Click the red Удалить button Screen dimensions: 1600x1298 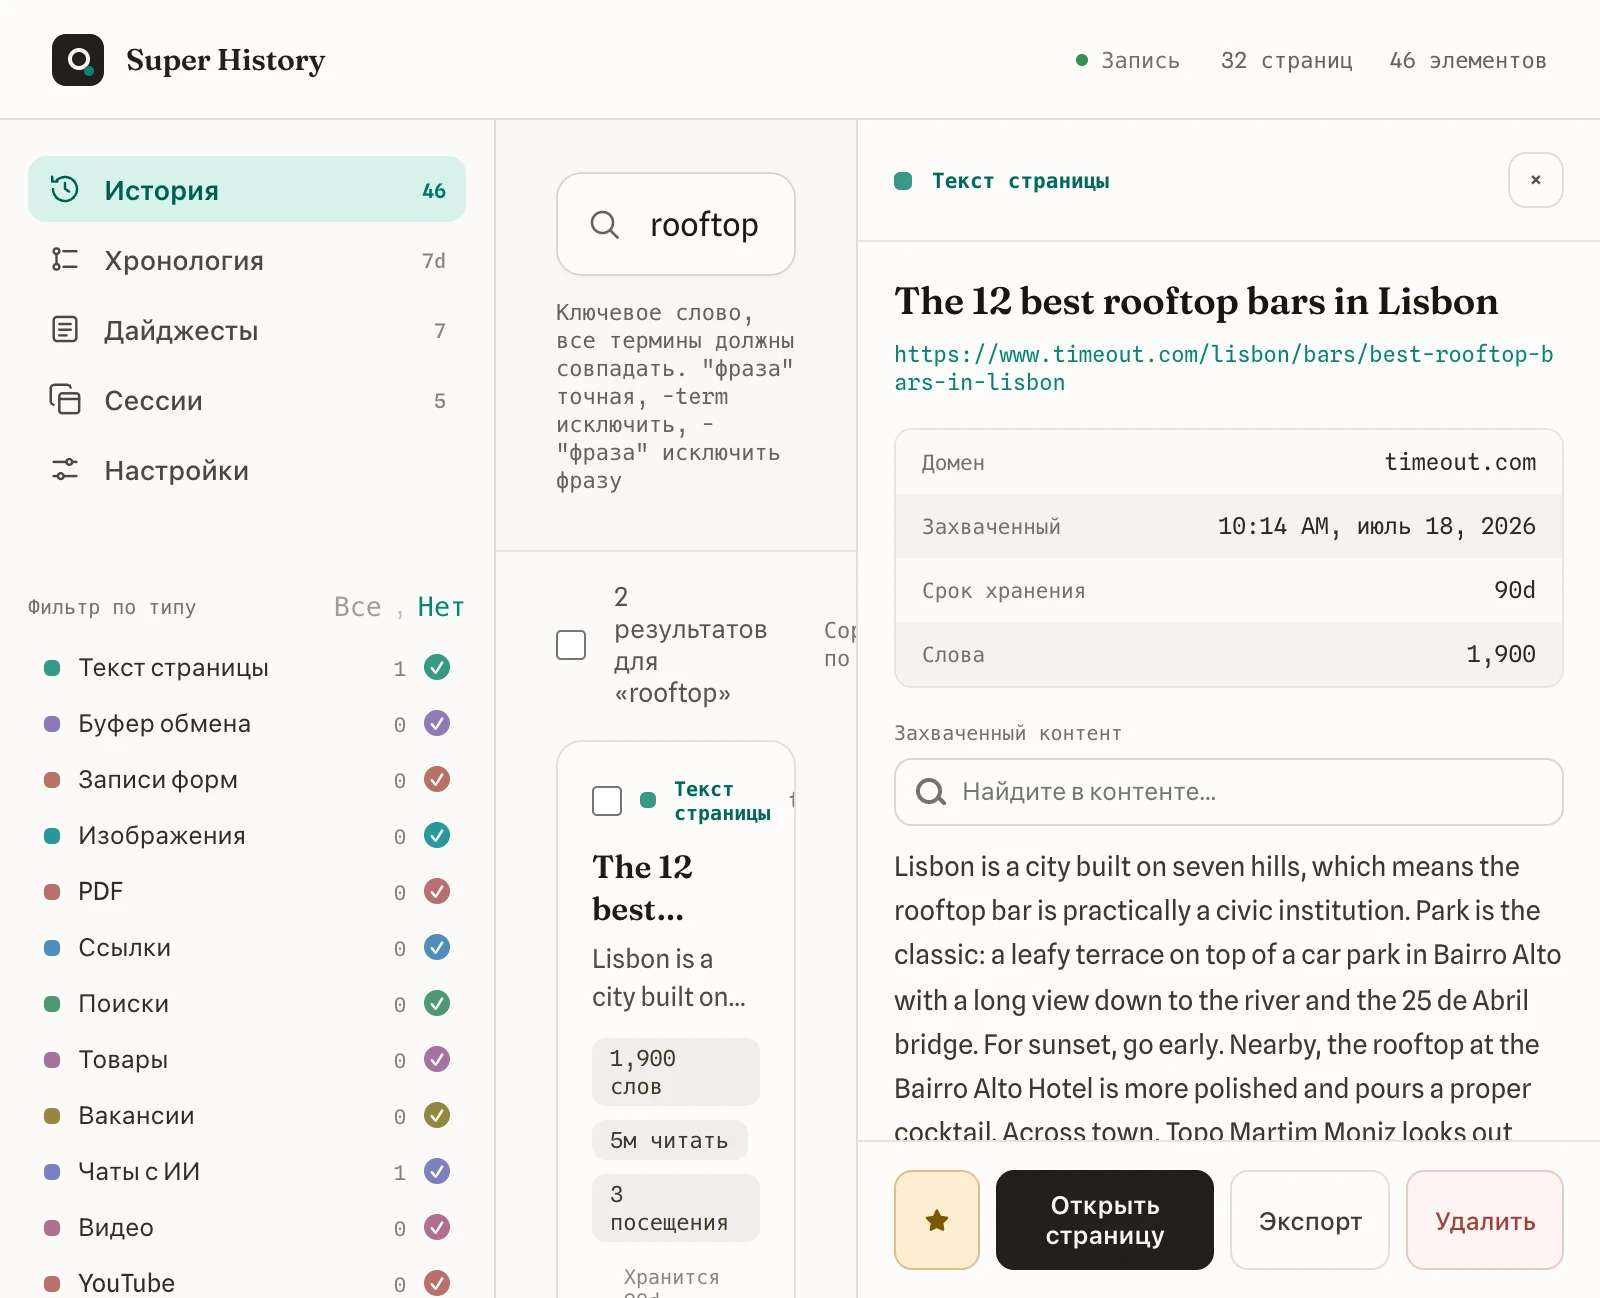tap(1485, 1220)
